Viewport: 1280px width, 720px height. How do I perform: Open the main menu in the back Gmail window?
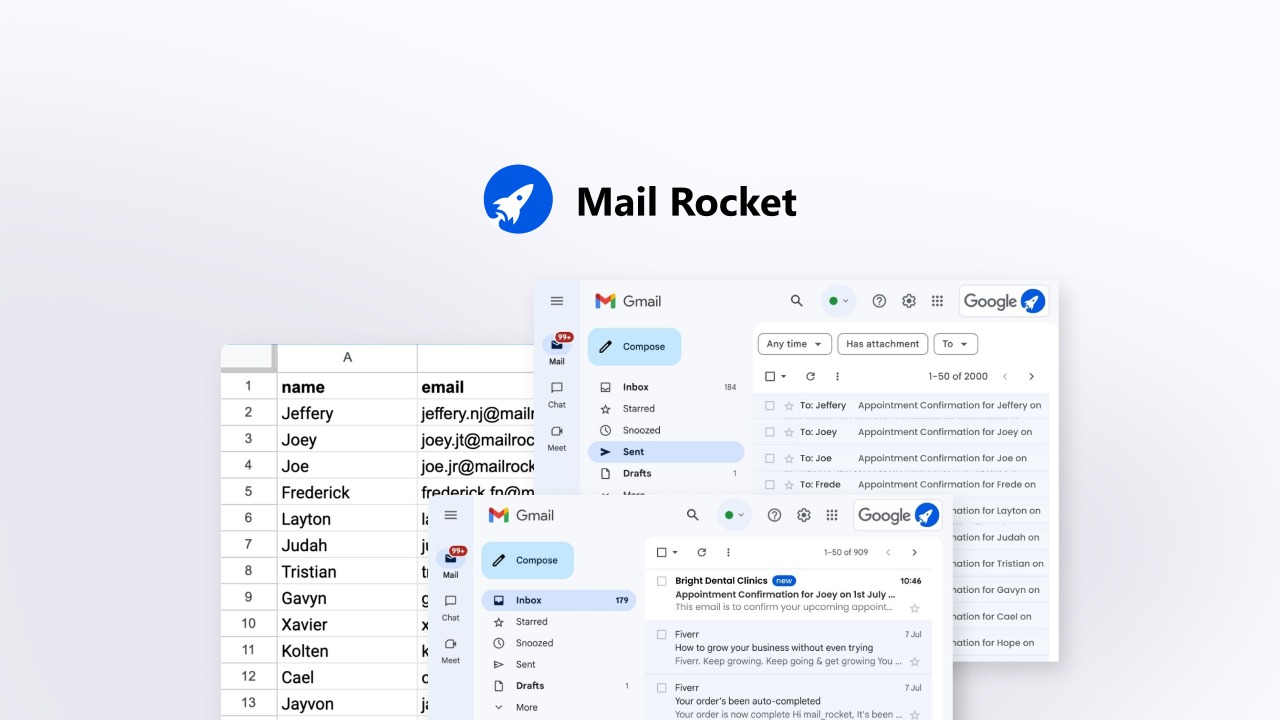(557, 301)
